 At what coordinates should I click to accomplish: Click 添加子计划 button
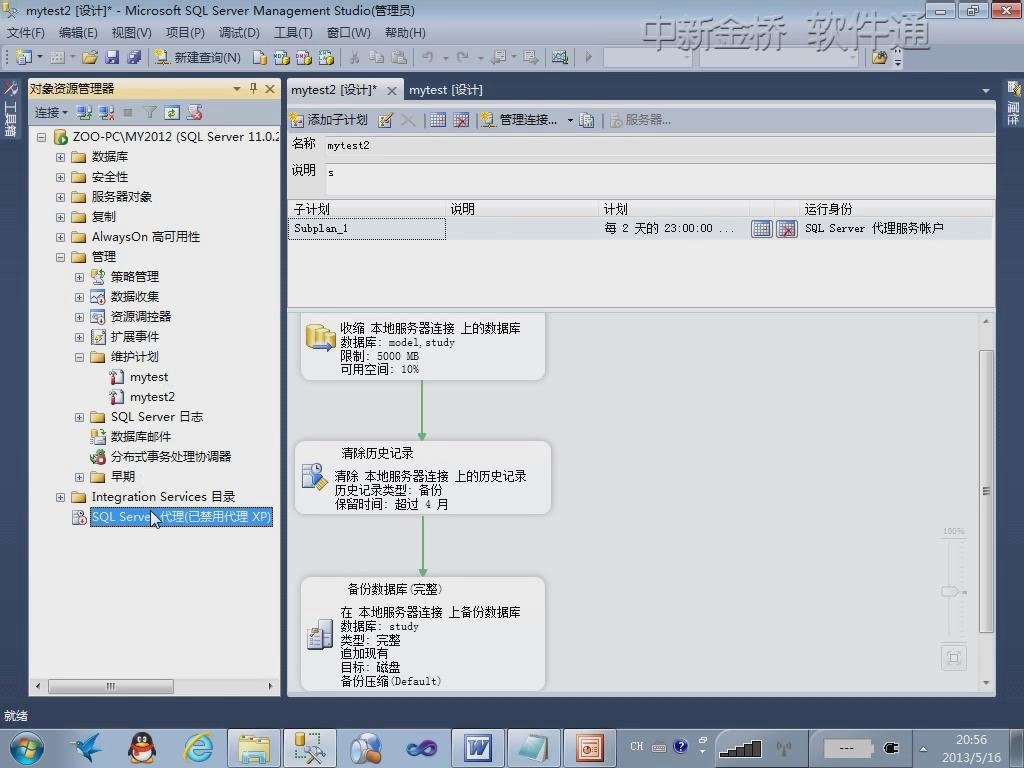tap(329, 120)
